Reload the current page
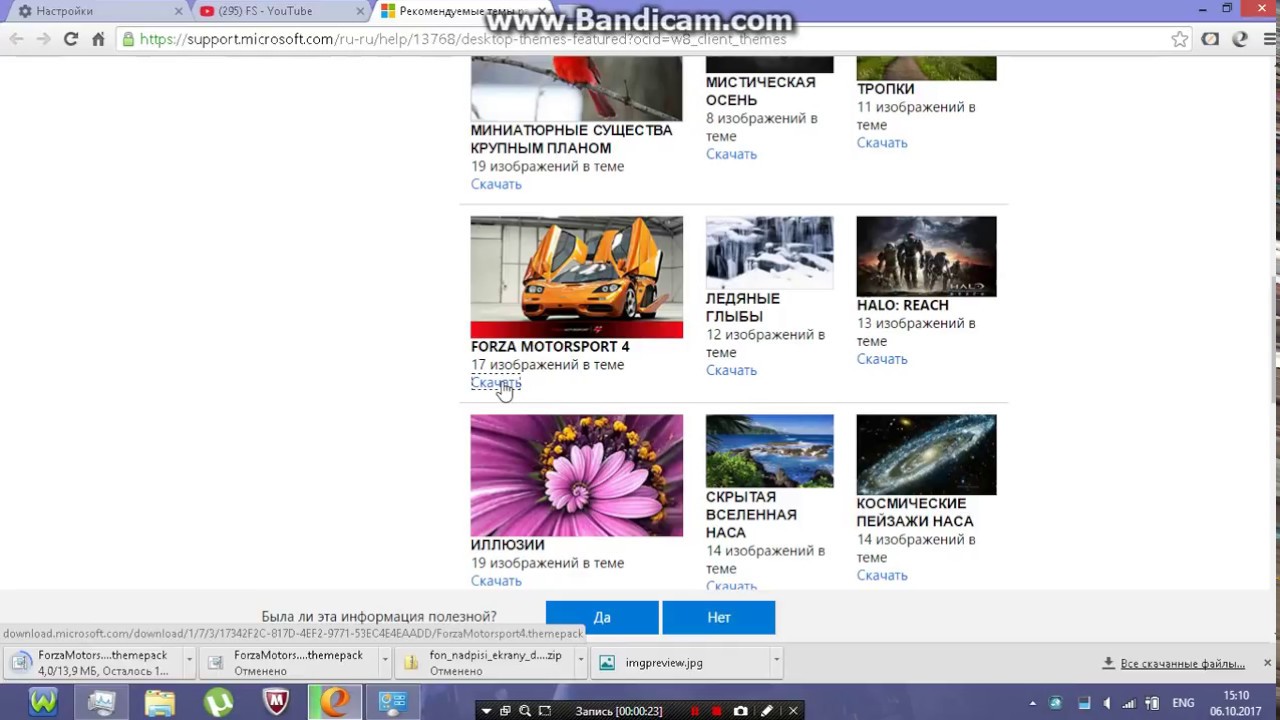Screen dimensions: 1280x720 tap(70, 39)
